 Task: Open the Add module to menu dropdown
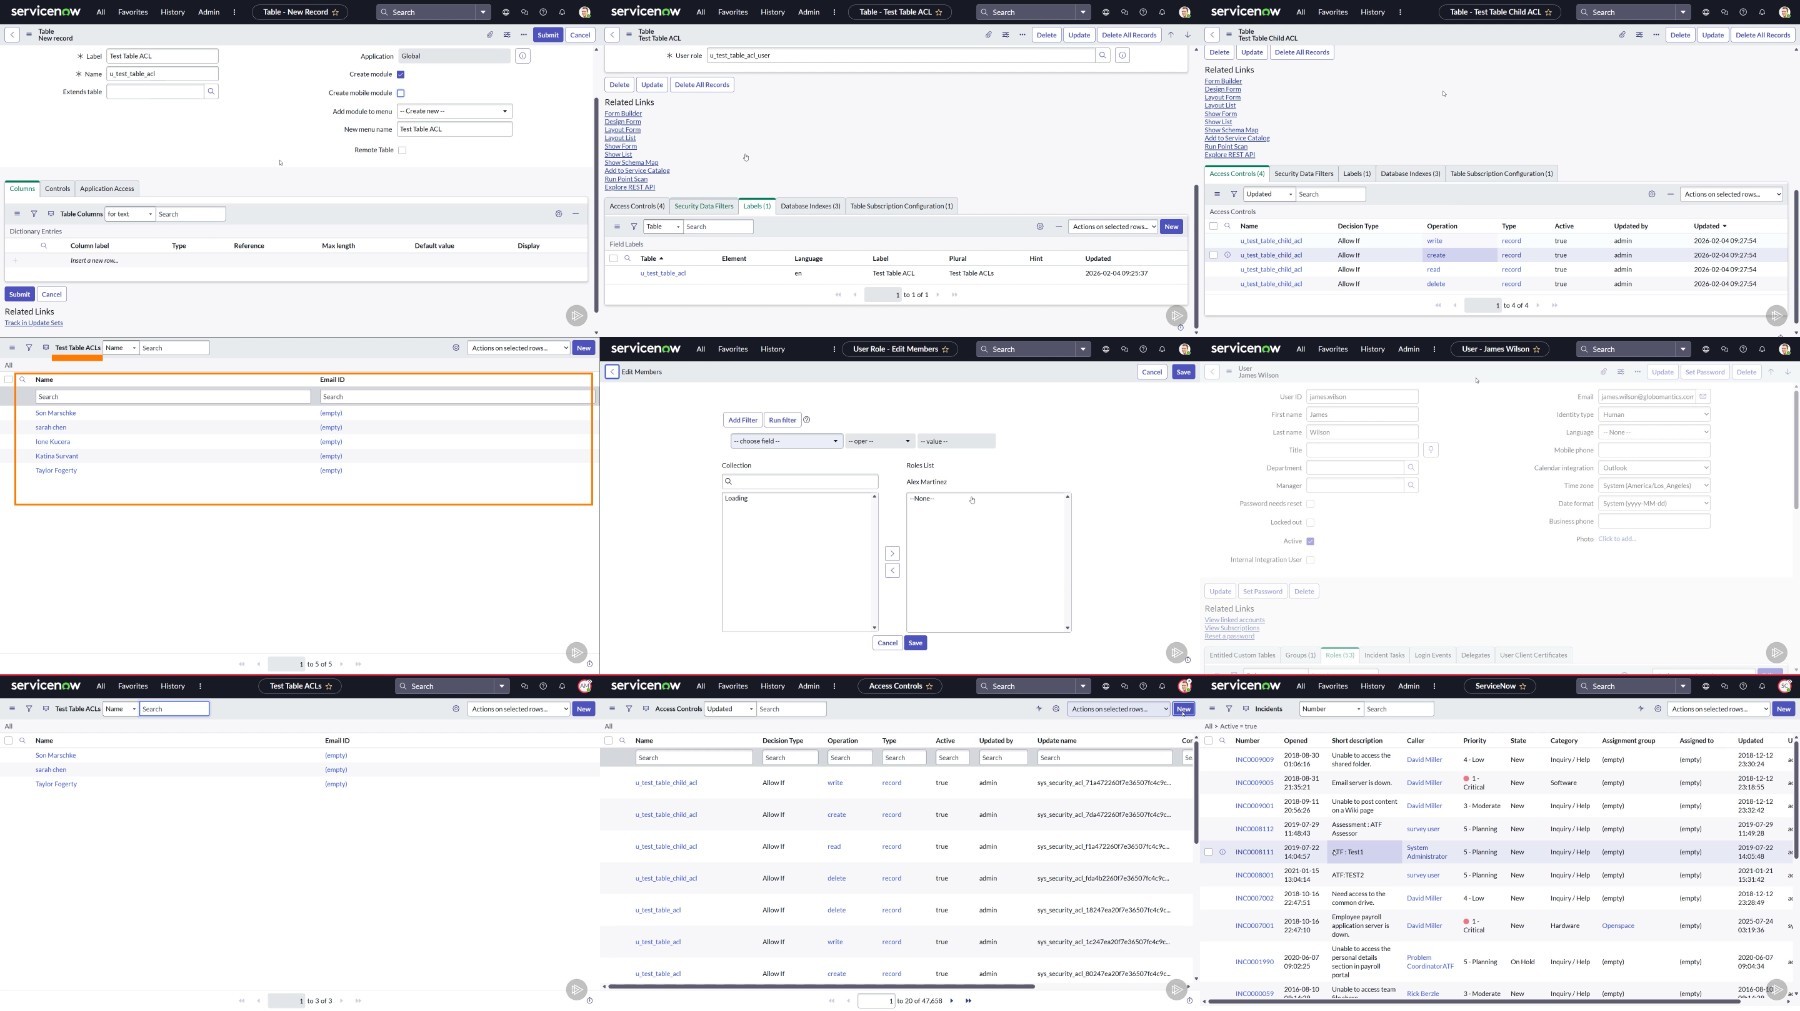[x=454, y=111]
